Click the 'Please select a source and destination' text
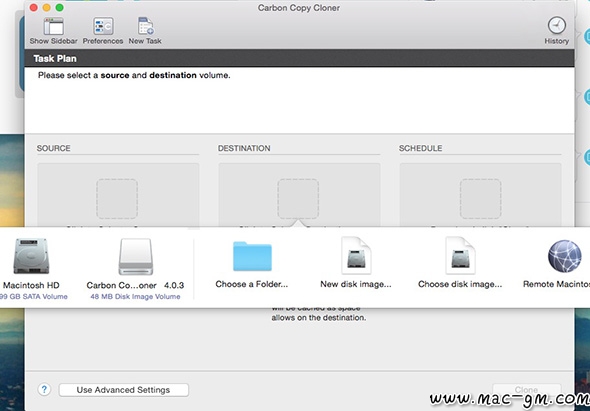The width and height of the screenshot is (590, 411). point(134,75)
